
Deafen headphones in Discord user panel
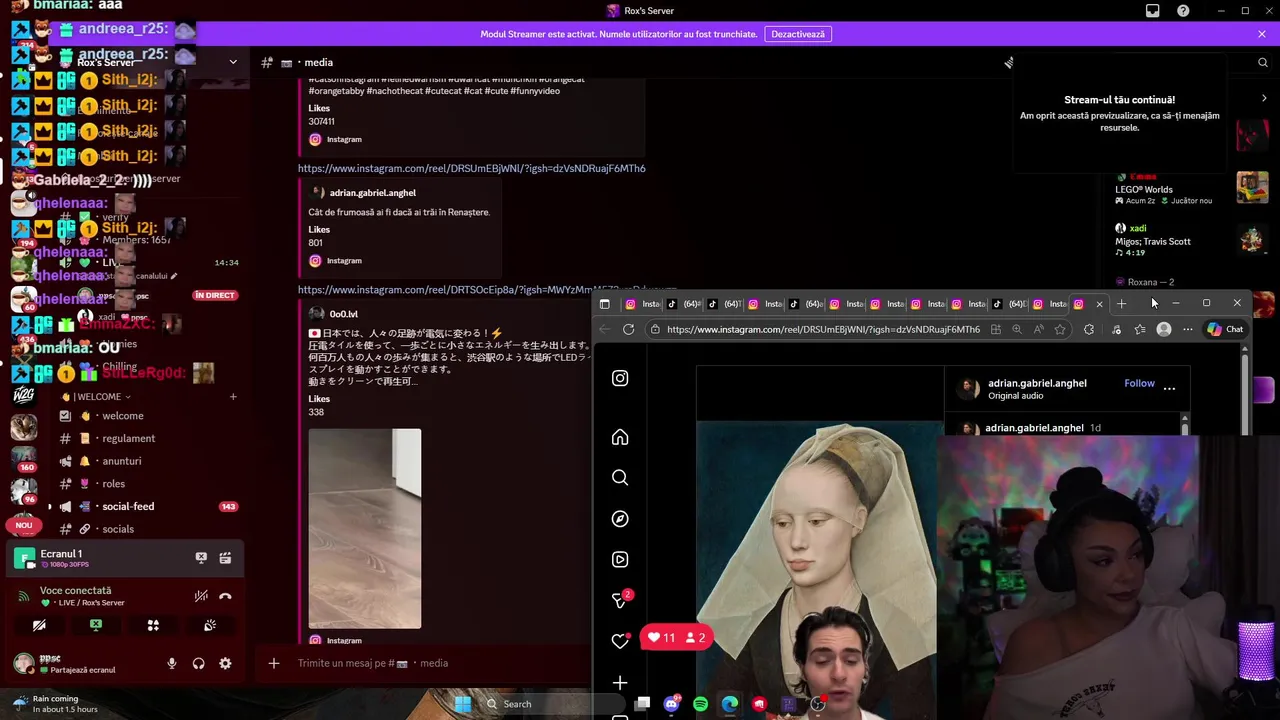click(x=198, y=663)
